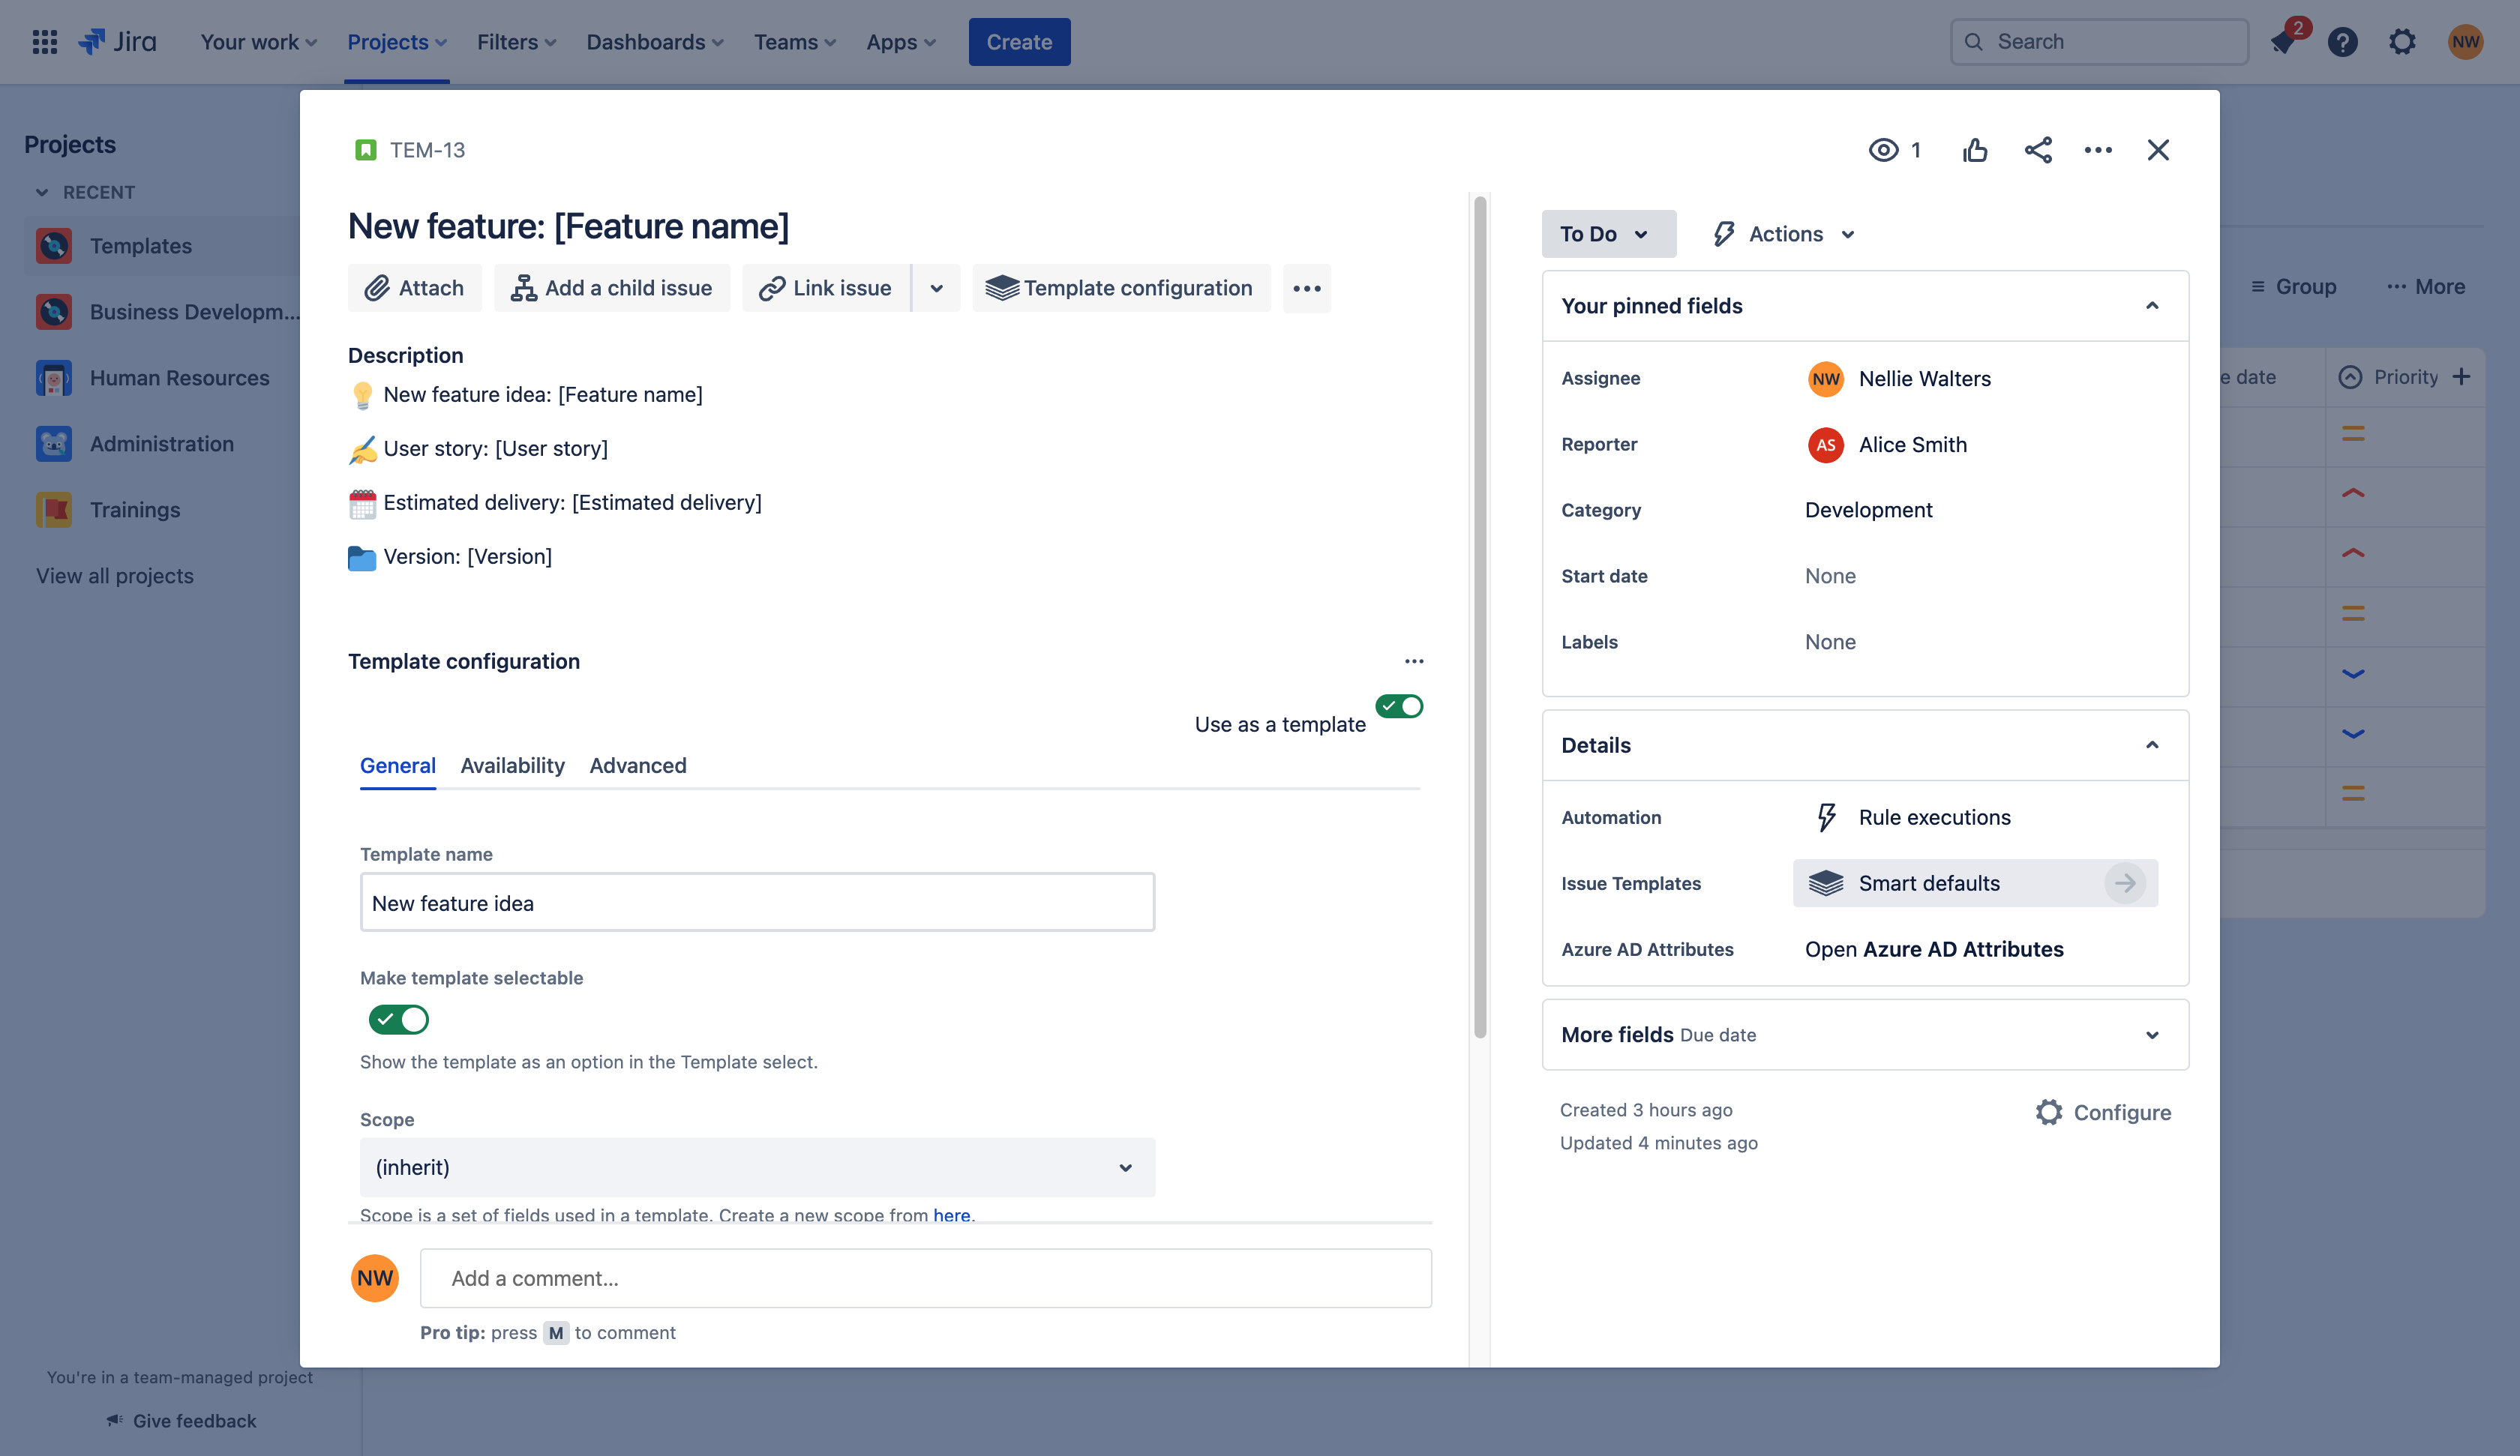Click the Jira logo
Image resolution: width=2520 pixels, height=1456 pixels.
pyautogui.click(x=118, y=42)
